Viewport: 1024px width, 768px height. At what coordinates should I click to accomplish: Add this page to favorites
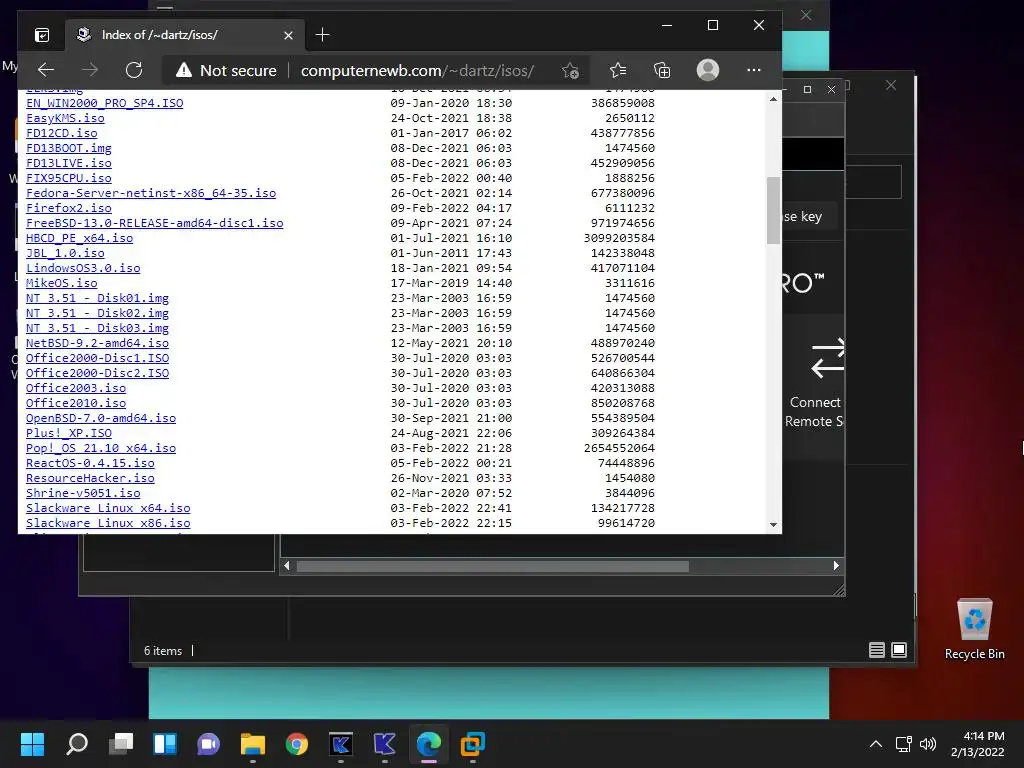(570, 71)
